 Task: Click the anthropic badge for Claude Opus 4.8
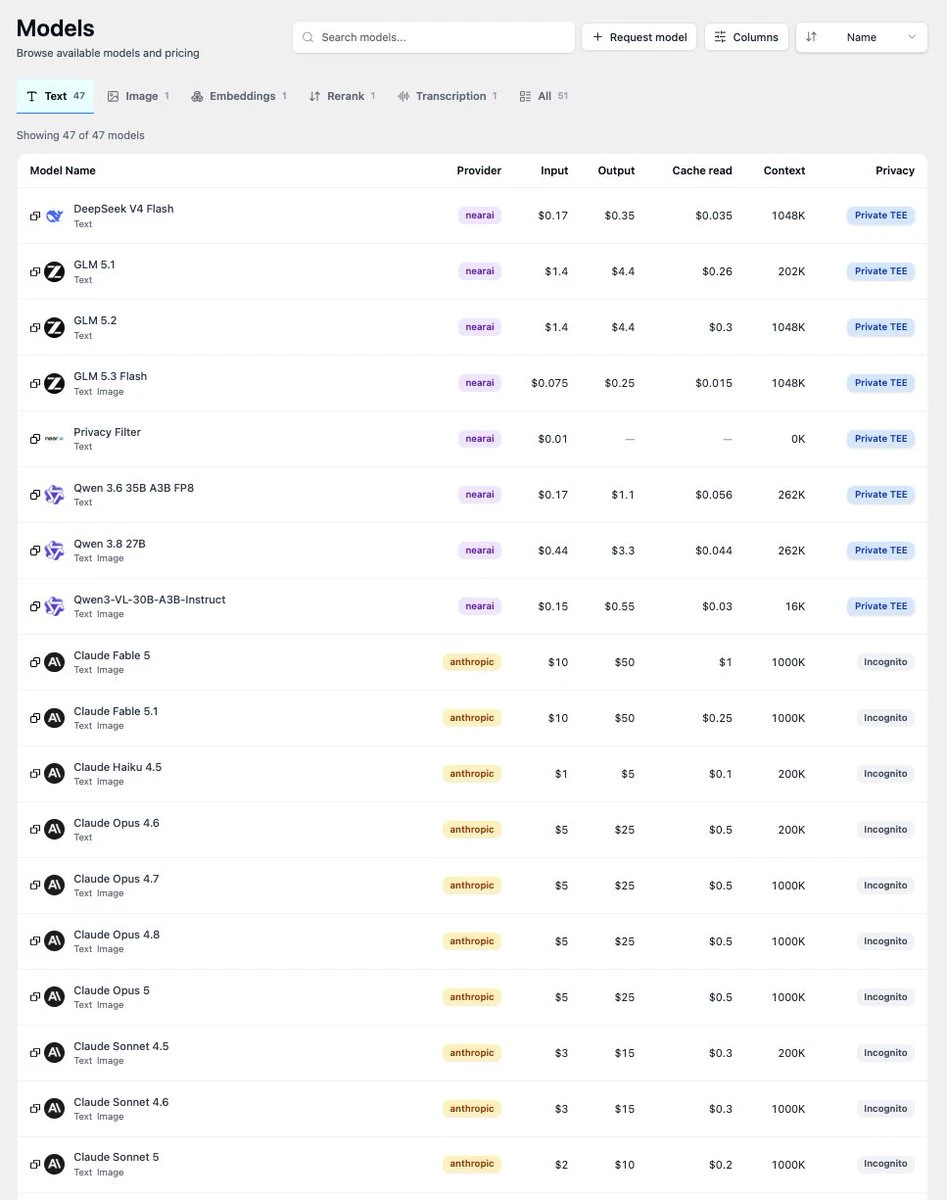pyautogui.click(x=472, y=941)
